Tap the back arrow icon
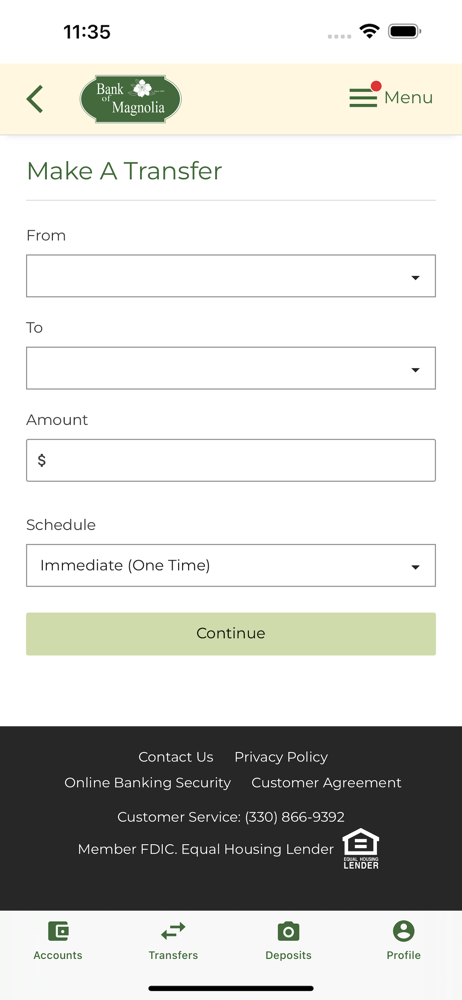 (x=34, y=99)
